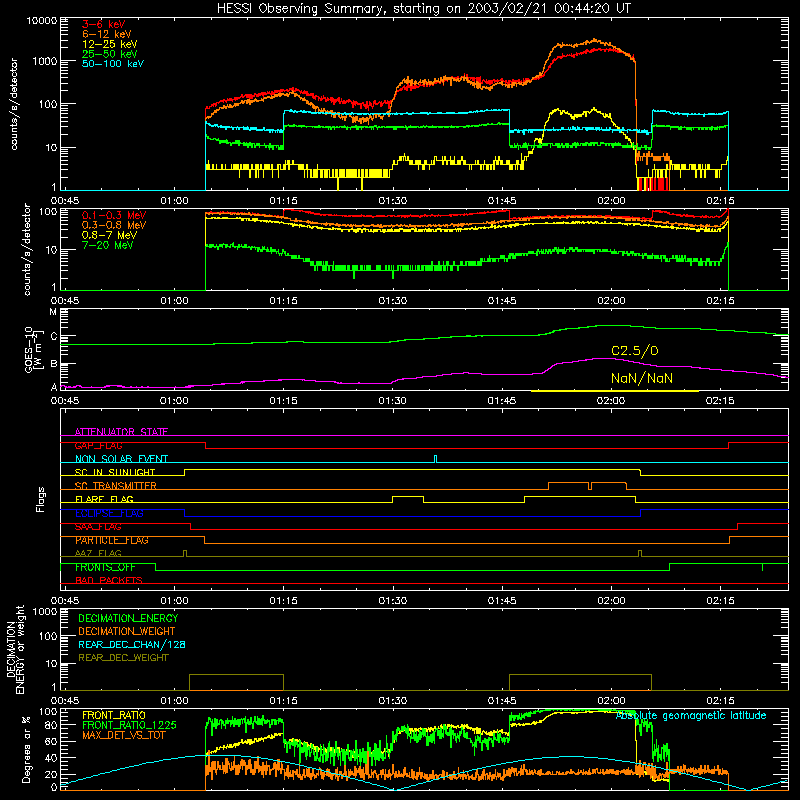Click the 0.3-0.8 MeV legend label

(x=114, y=225)
